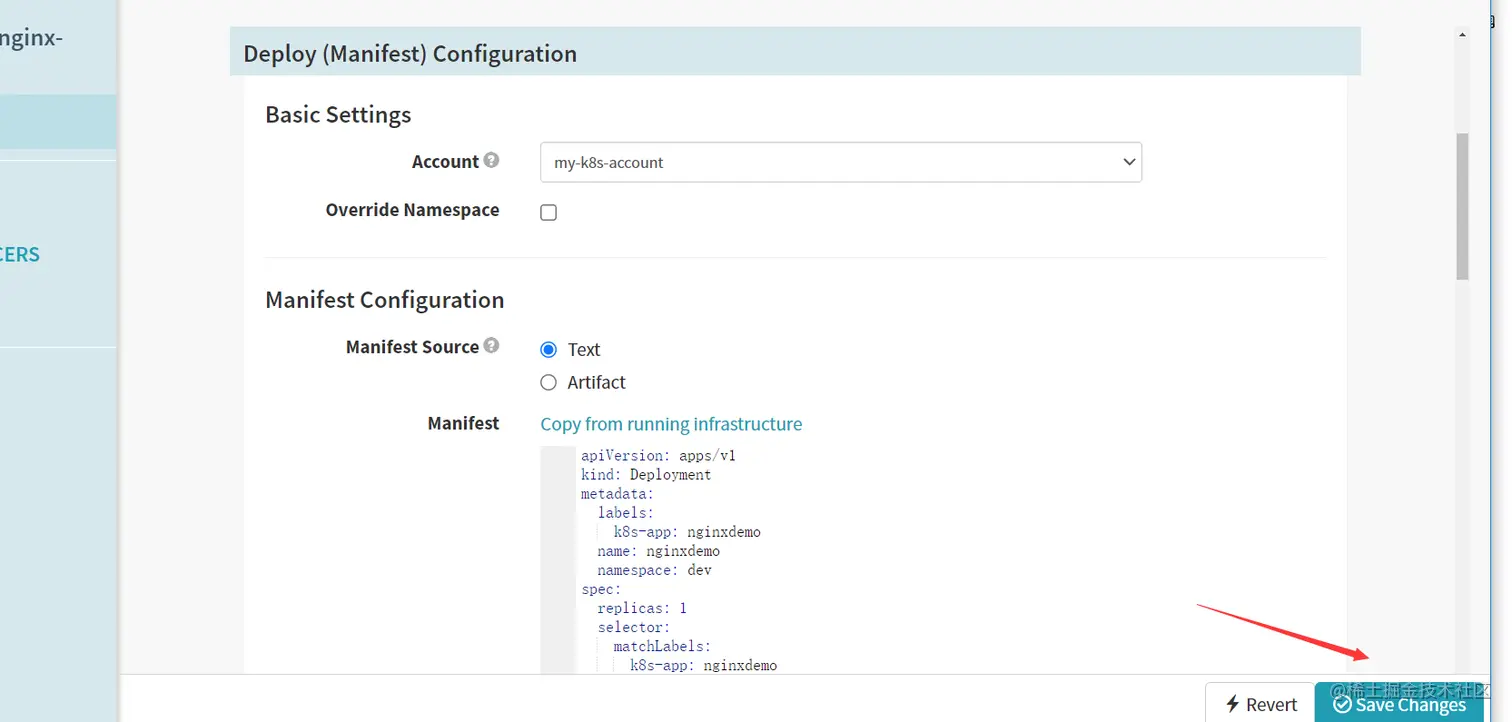Click the 'kind: Deployment' line in manifest
This screenshot has height=722, width=1512.
pos(646,474)
